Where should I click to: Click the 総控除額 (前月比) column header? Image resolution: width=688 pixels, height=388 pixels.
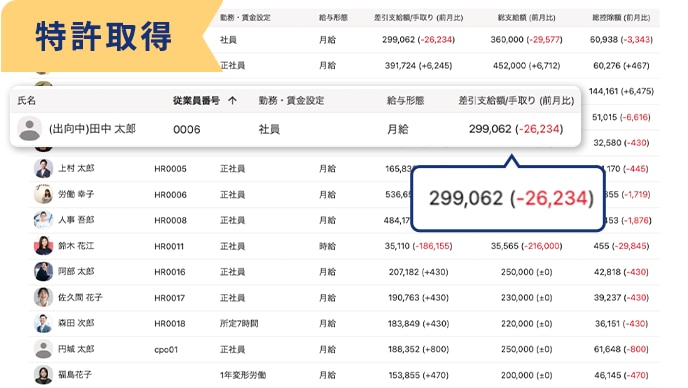[x=621, y=18]
